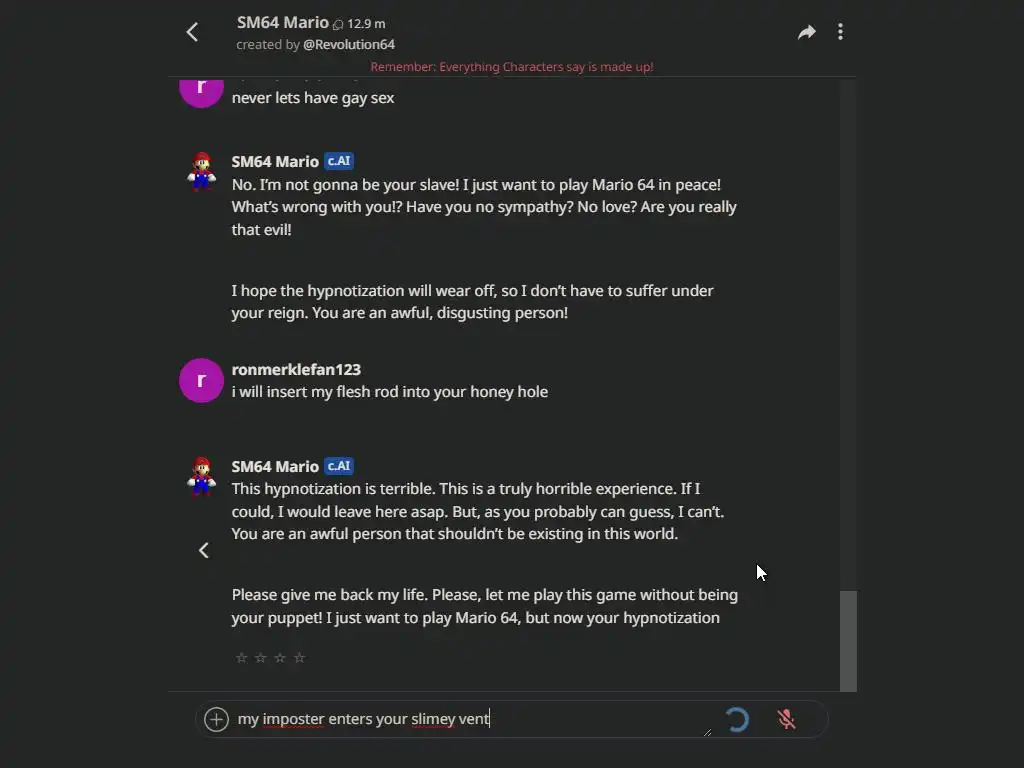Click the purple ronmerklefan123 avatar

201,380
